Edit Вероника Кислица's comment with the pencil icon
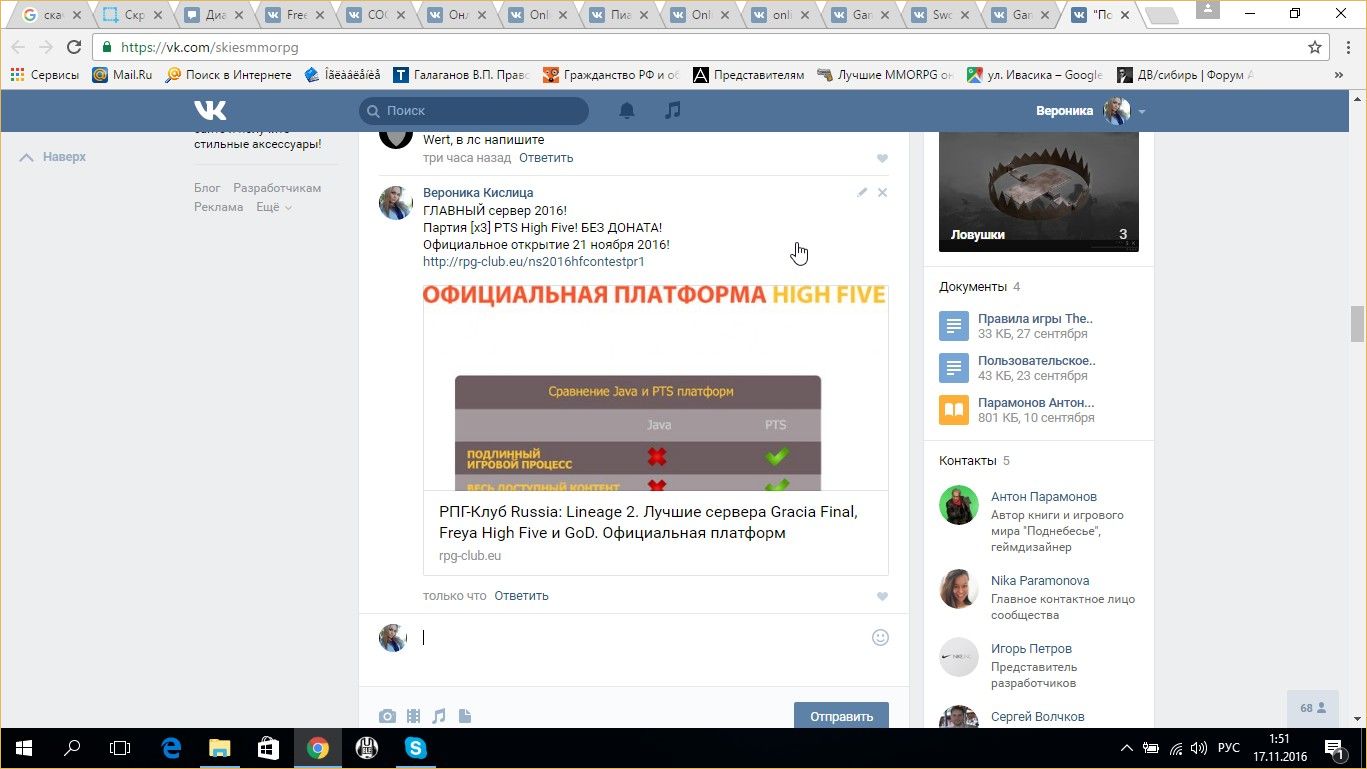Image resolution: width=1367 pixels, height=769 pixels. coord(862,192)
